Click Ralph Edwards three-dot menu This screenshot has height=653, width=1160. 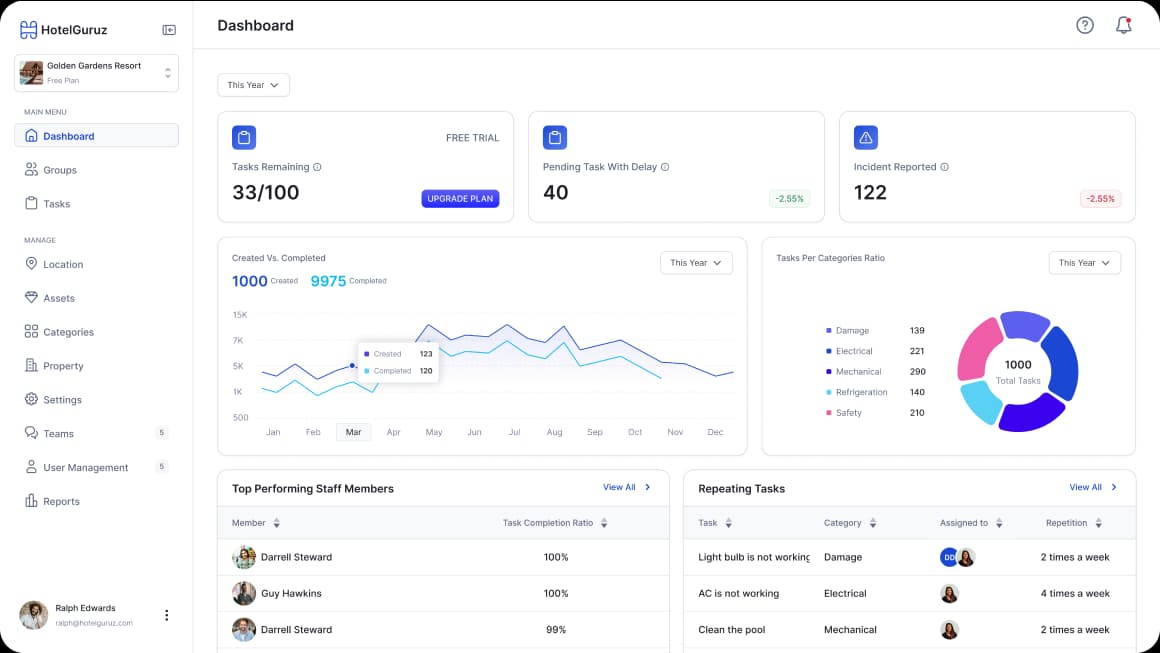(166, 615)
